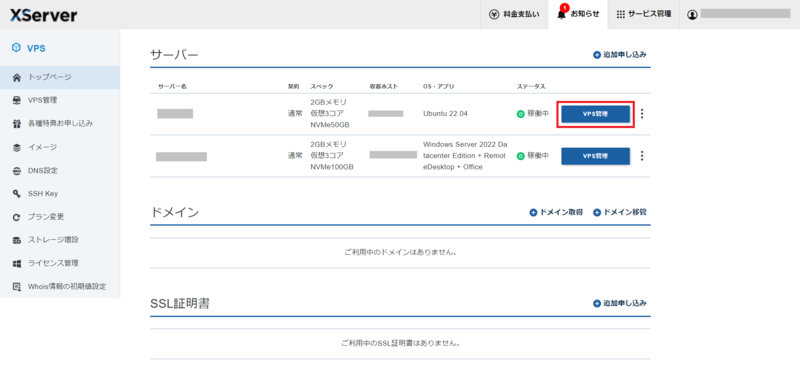Select VPS heading in sidebar
Image resolution: width=800 pixels, height=377 pixels.
click(x=36, y=48)
